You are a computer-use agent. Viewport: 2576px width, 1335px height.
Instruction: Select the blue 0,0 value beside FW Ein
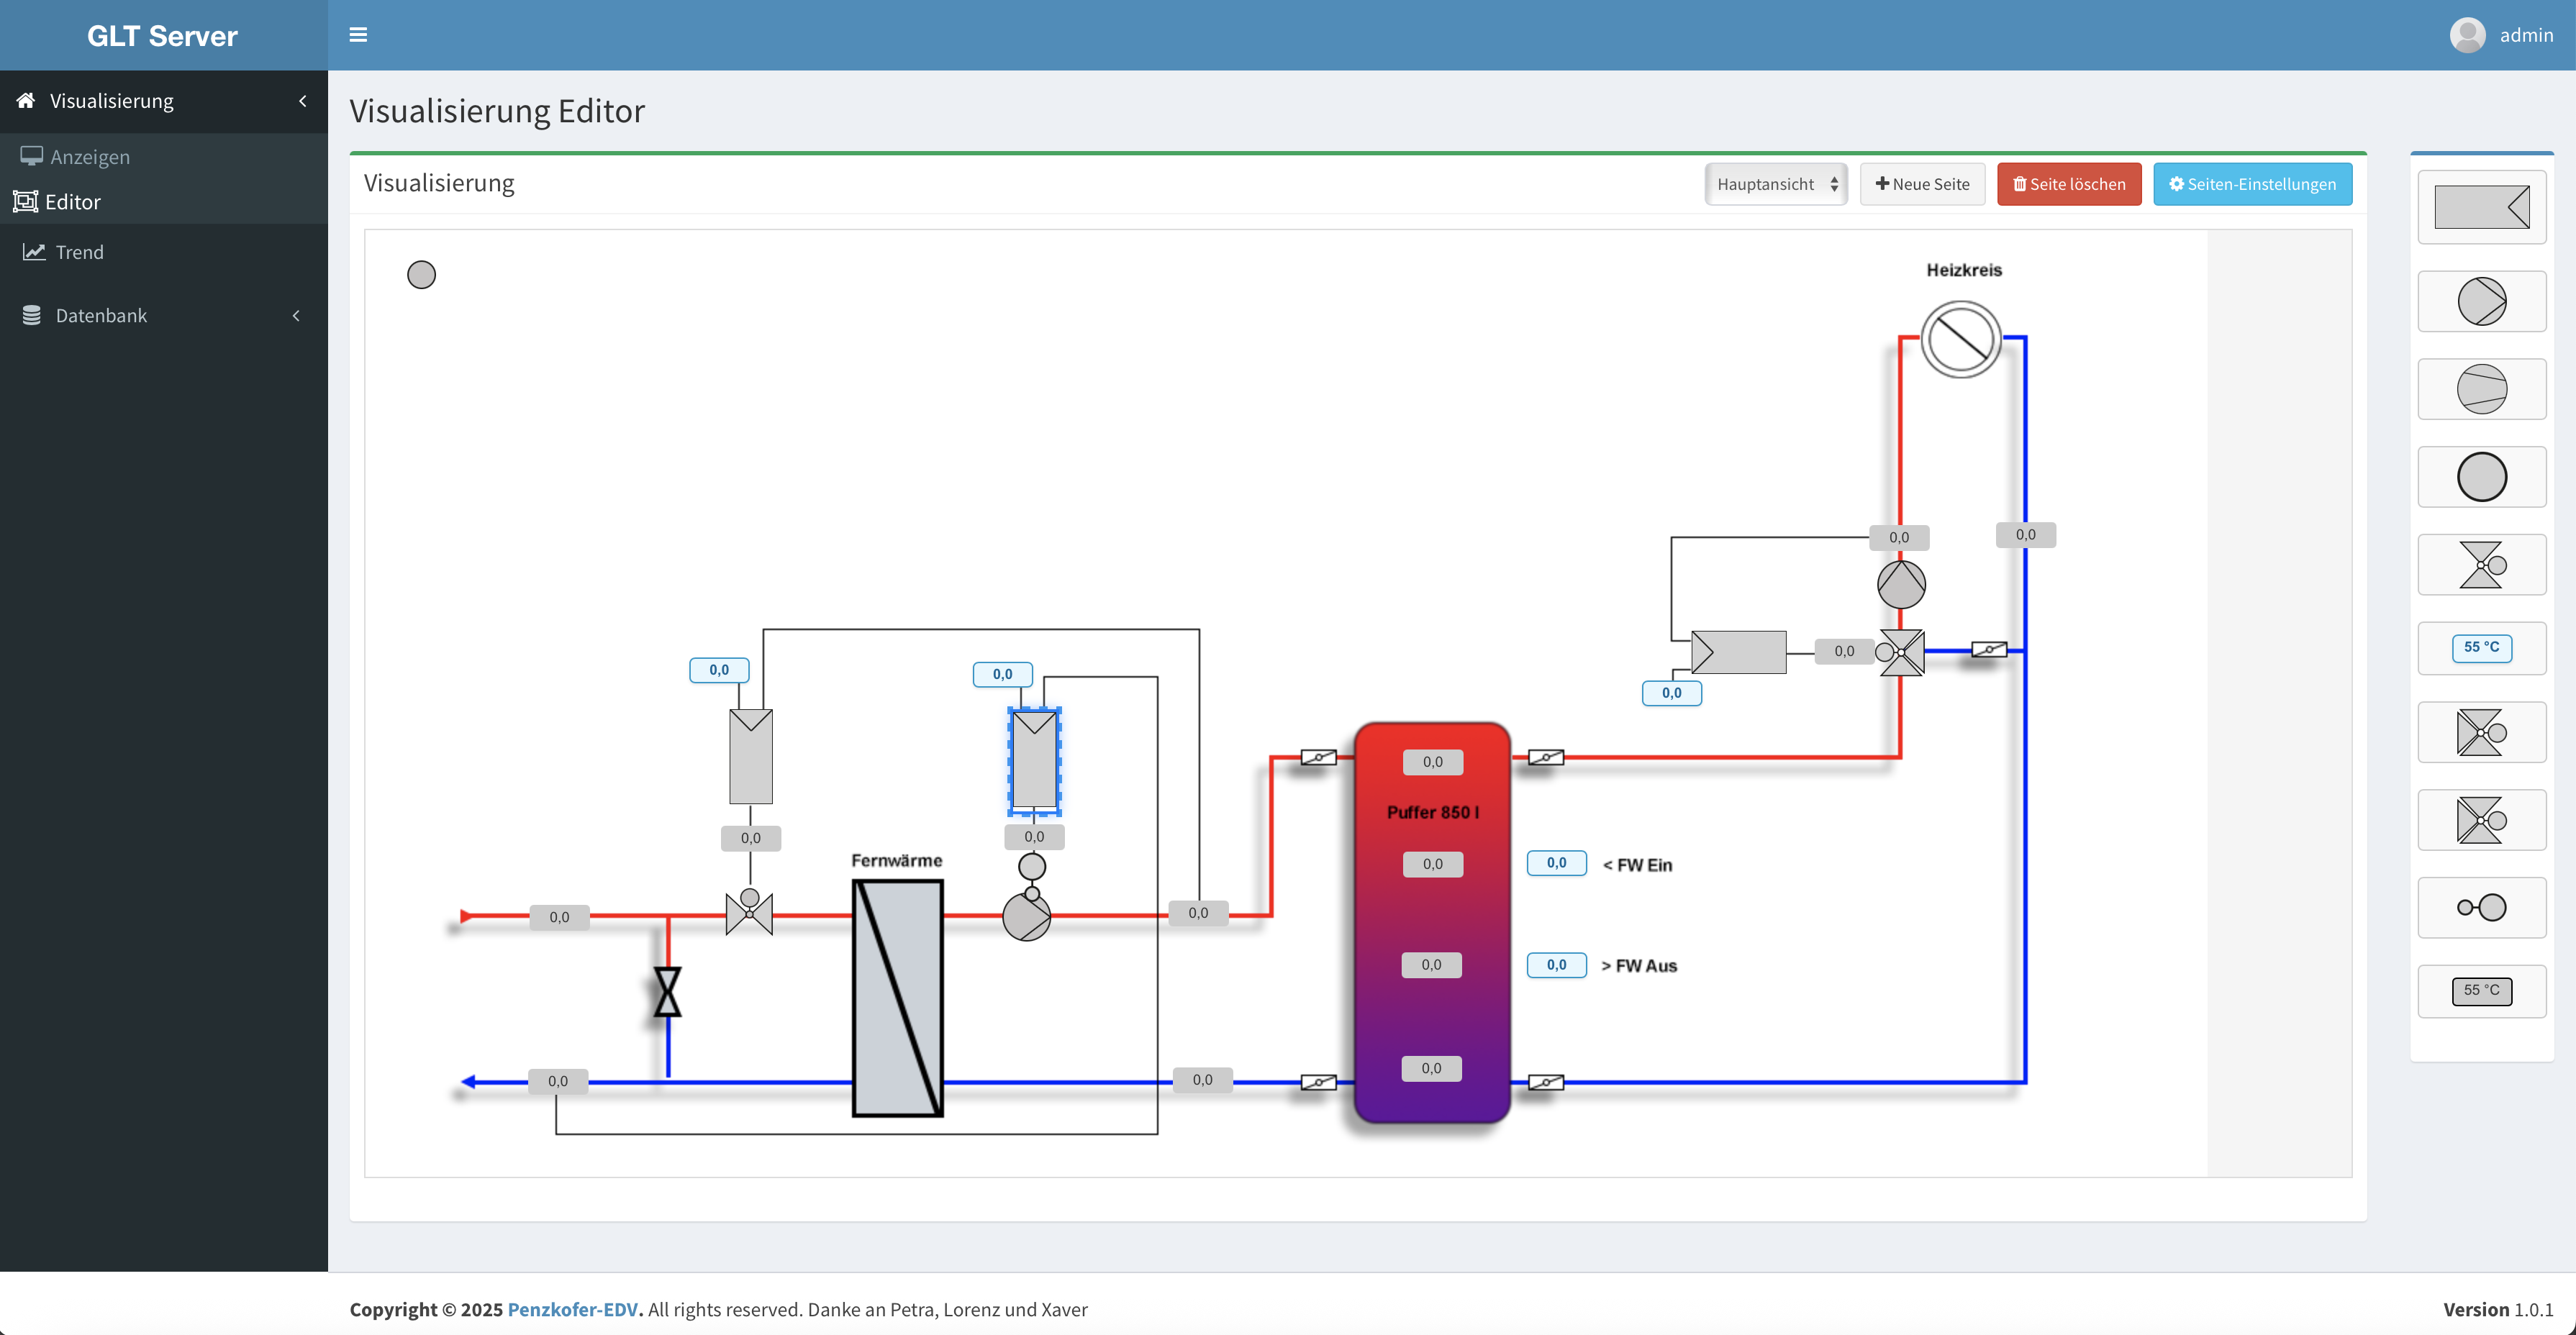[1556, 863]
